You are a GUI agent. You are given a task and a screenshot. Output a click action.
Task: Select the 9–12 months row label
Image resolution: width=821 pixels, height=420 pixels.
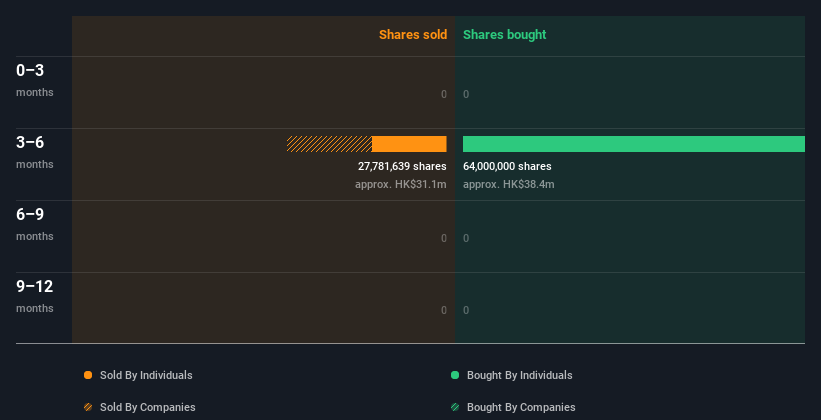point(35,296)
